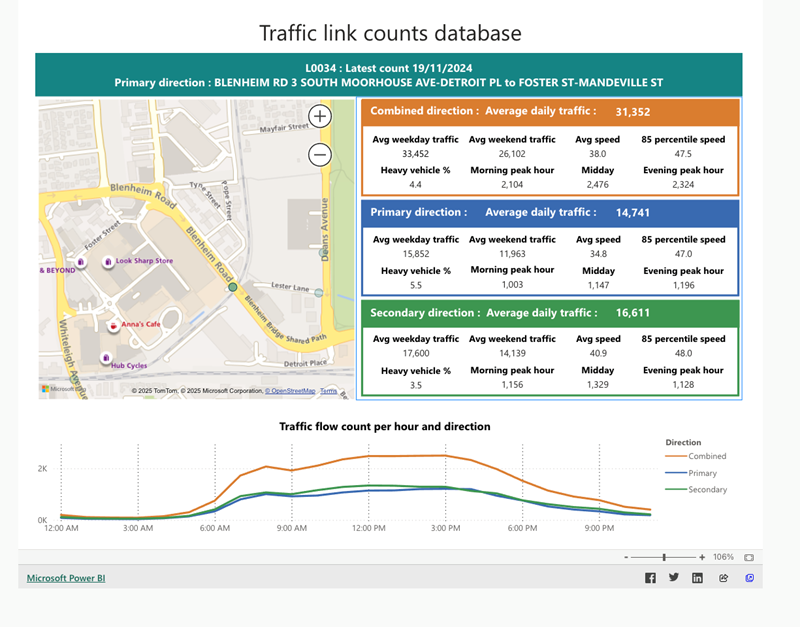Open the OpenStreetMap attribution link

(x=290, y=391)
